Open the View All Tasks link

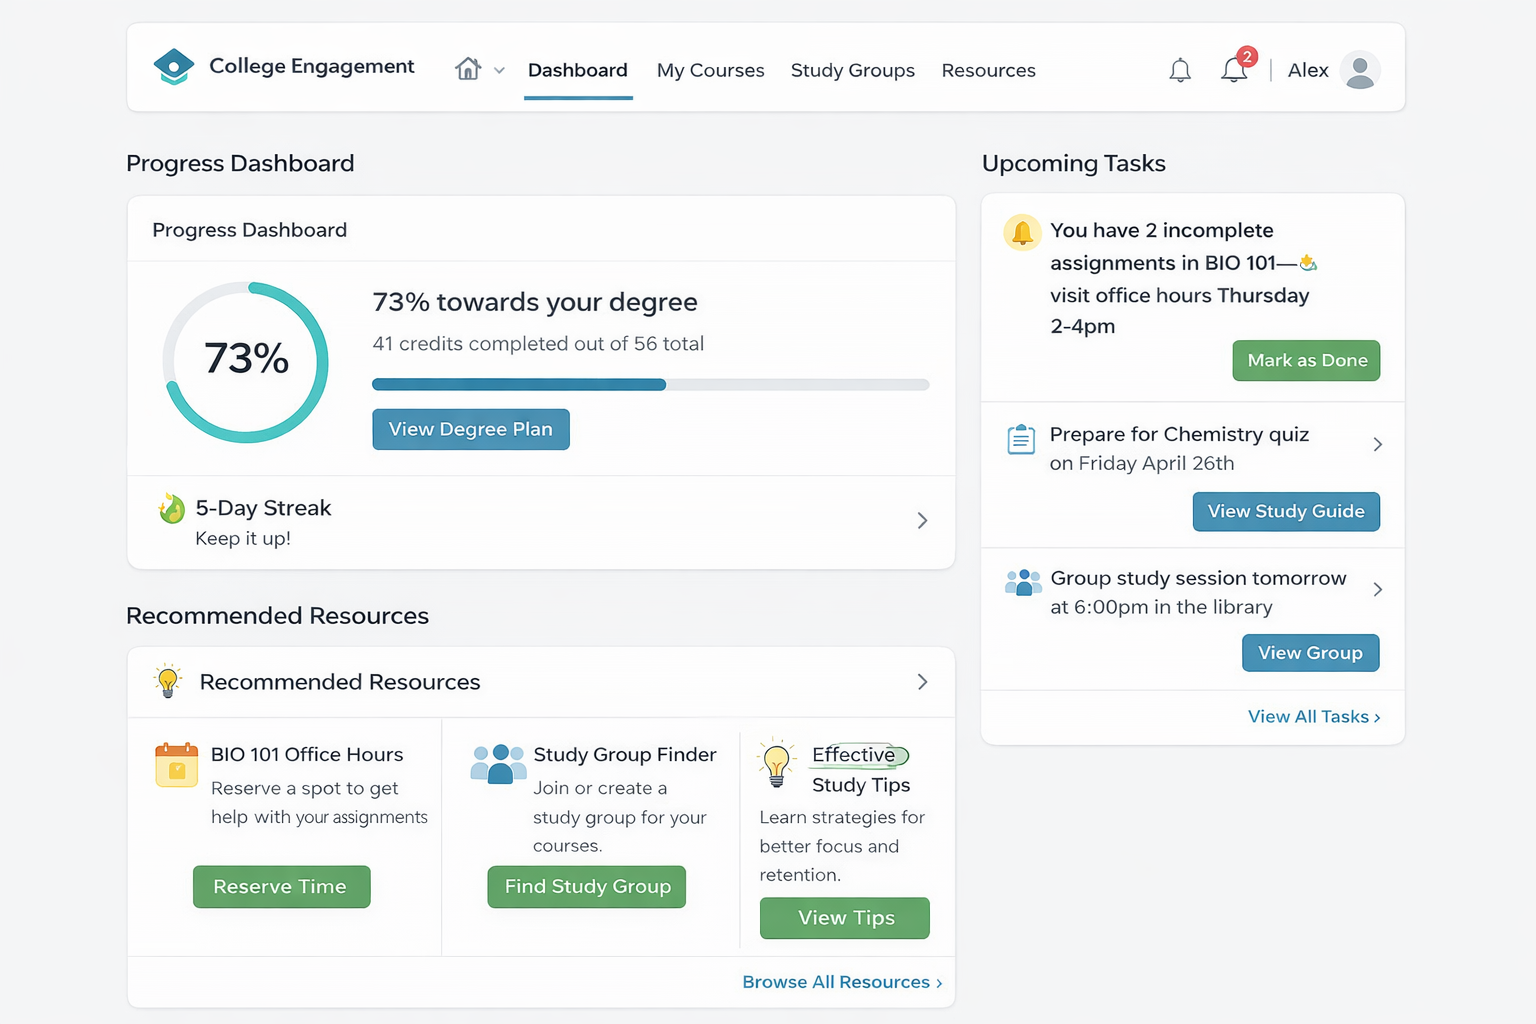tap(1313, 716)
